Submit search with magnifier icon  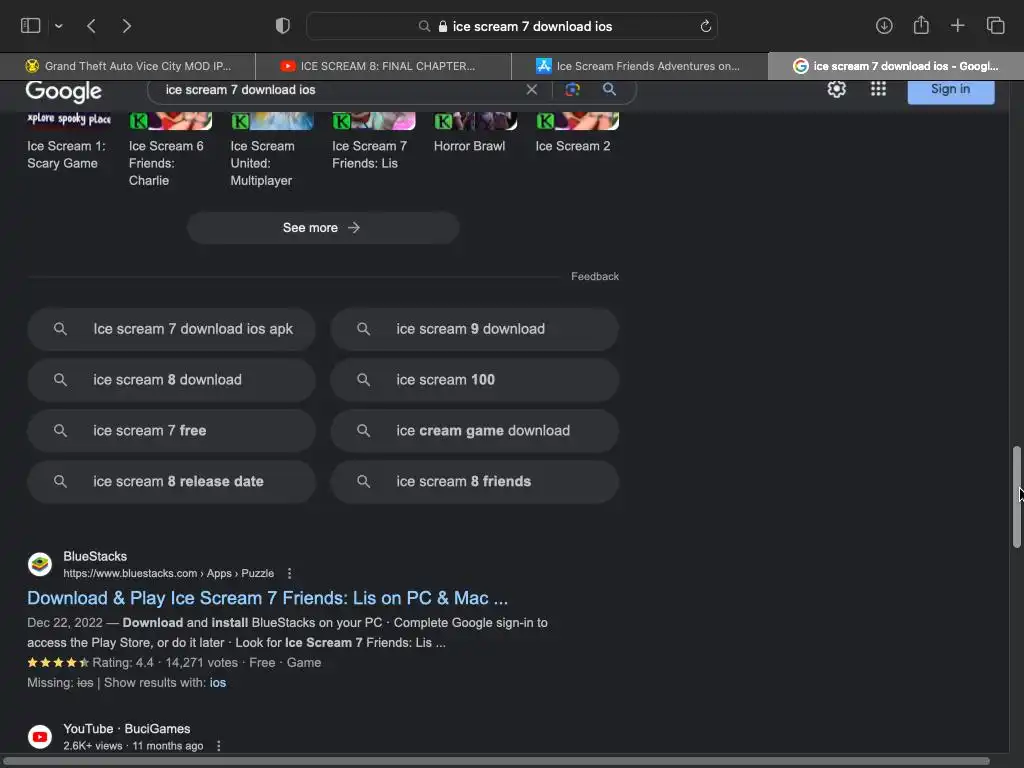(x=609, y=89)
